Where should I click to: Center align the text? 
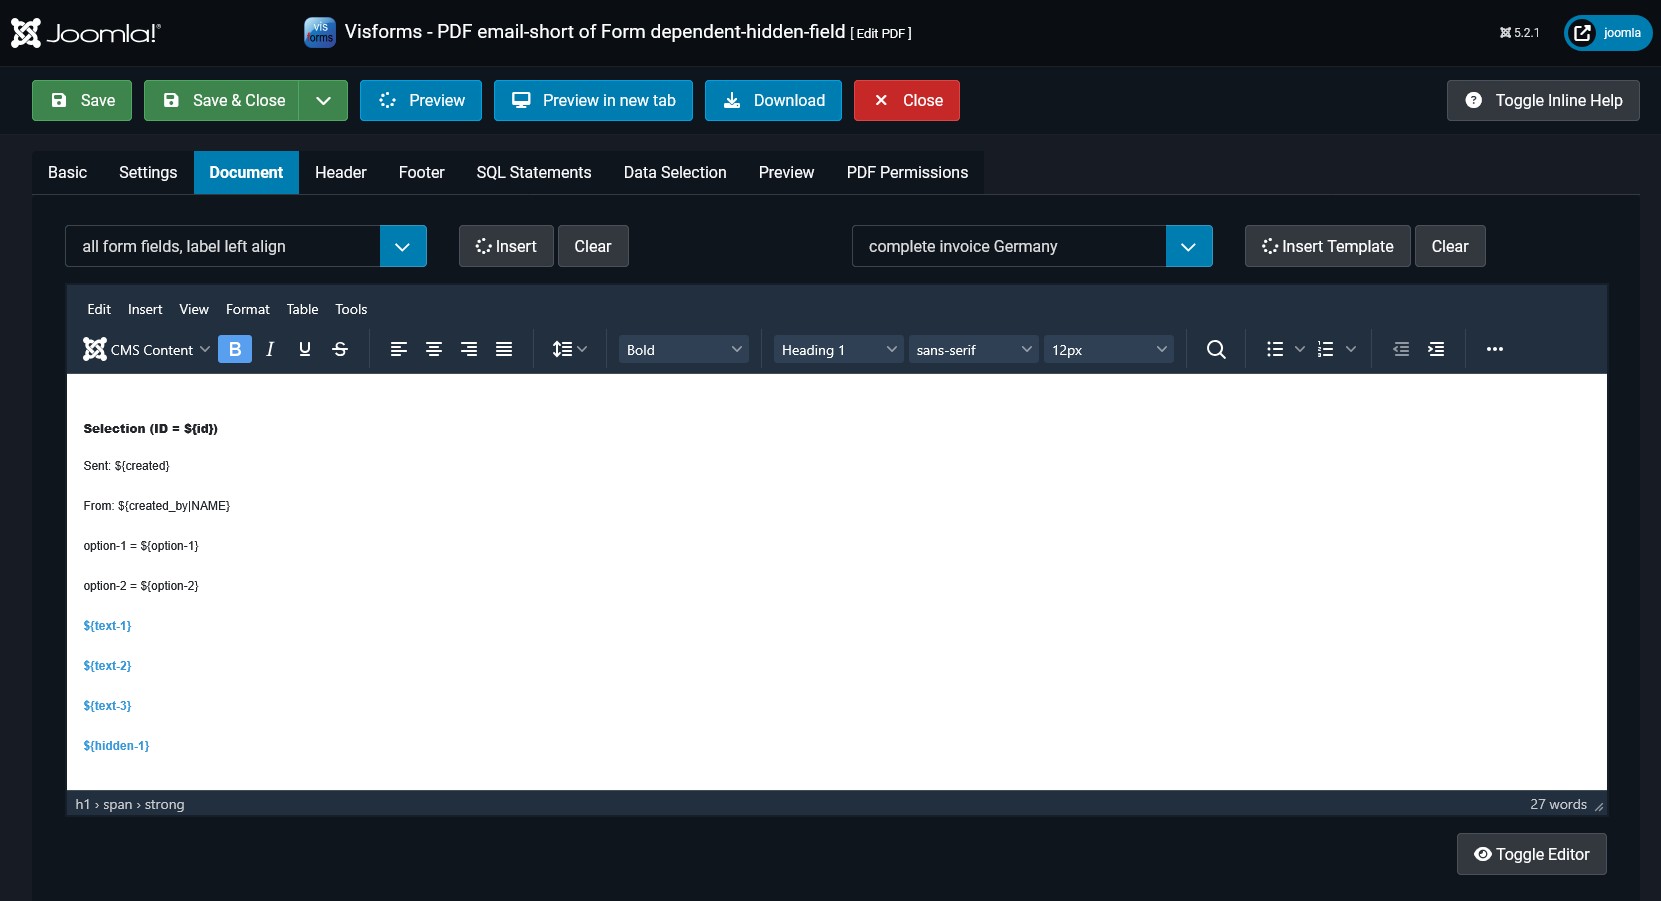434,349
